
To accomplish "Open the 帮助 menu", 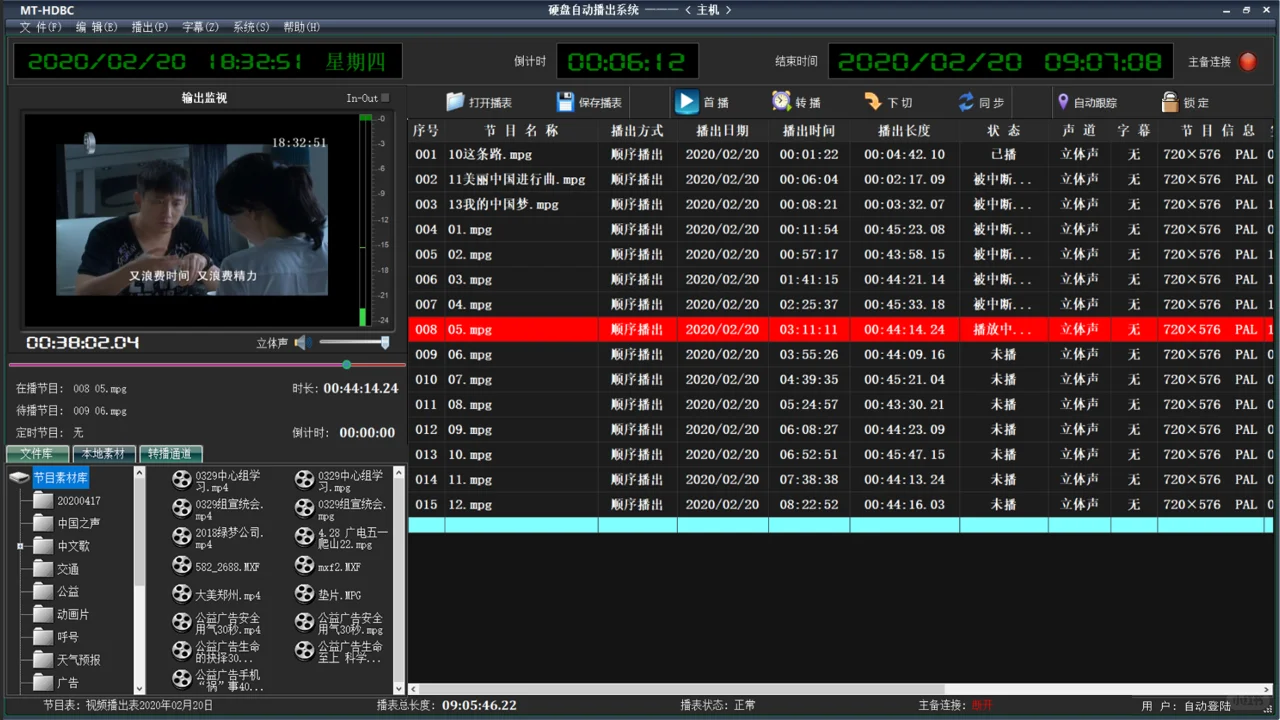I will click(302, 27).
